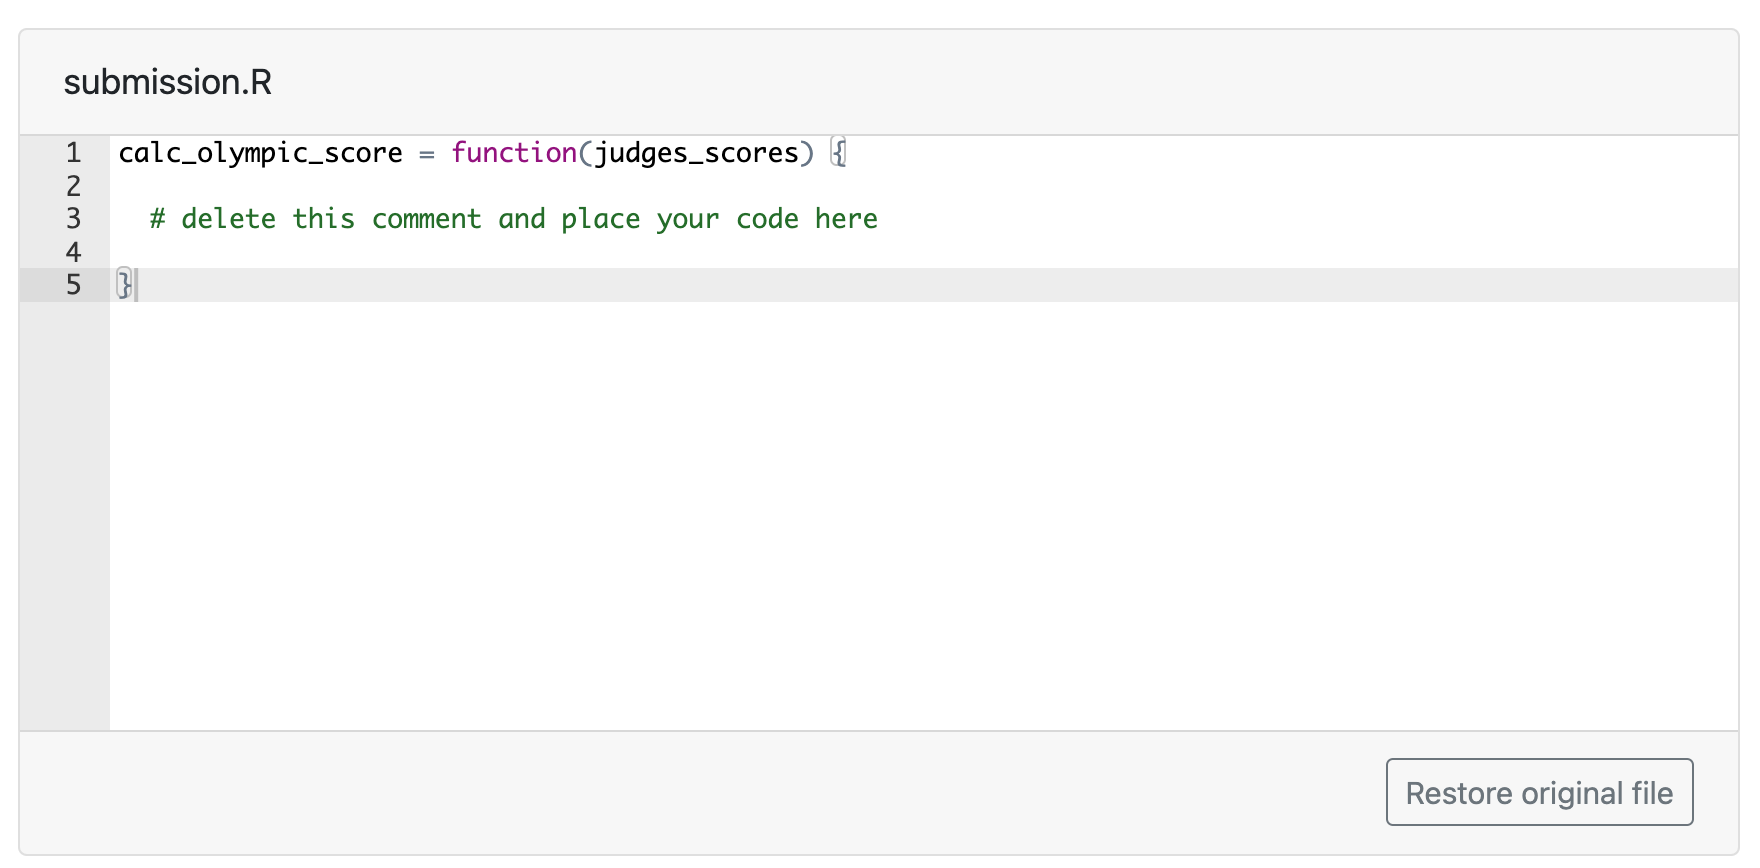This screenshot has height=868, width=1760.
Task: Click inside the blank editor area below the code
Action: [x=800, y=500]
